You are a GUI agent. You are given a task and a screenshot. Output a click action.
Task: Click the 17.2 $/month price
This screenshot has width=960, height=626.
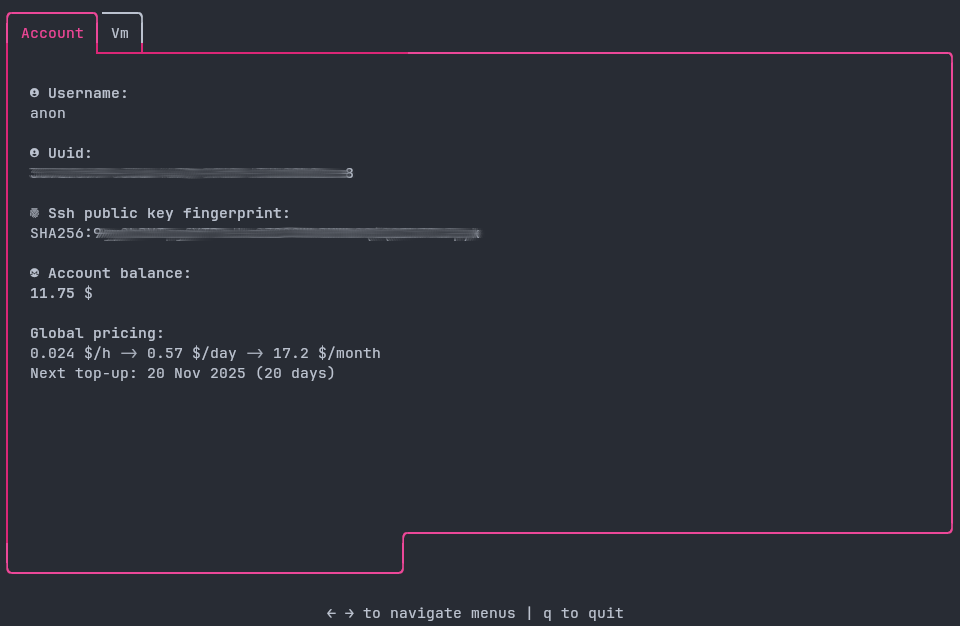(327, 353)
